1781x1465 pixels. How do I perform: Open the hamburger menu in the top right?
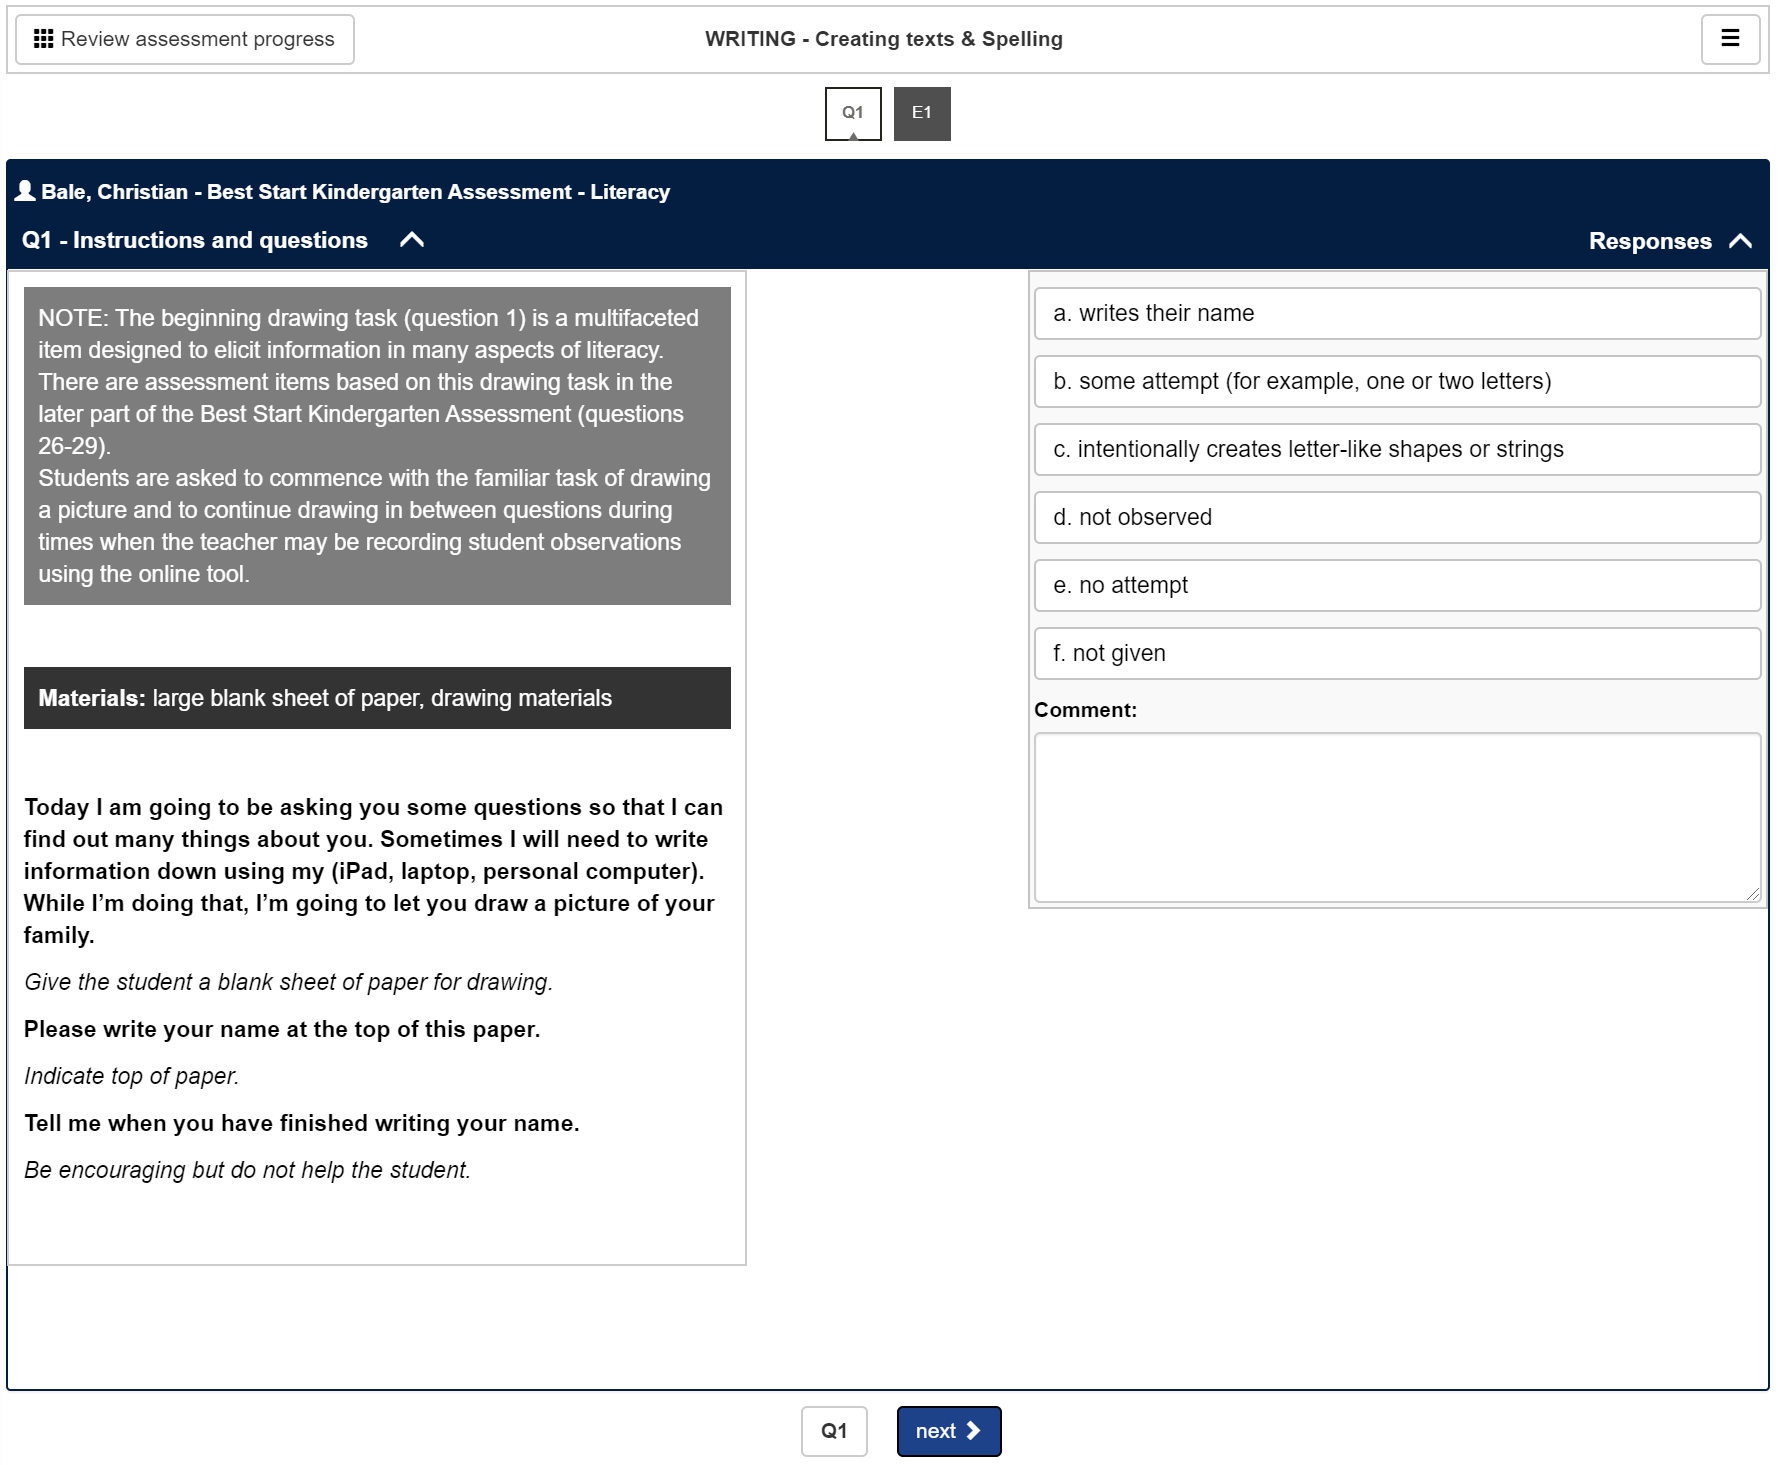pos(1729,38)
